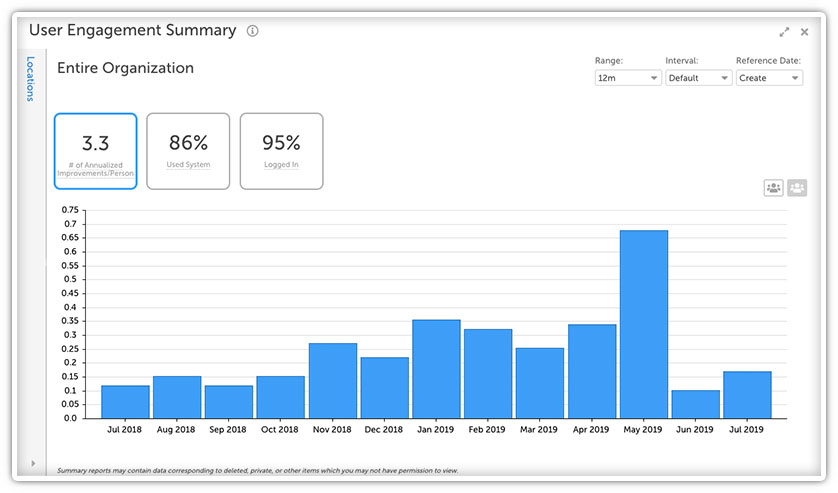Expand the report to full screen
The height and width of the screenshot is (493, 838).
784,32
